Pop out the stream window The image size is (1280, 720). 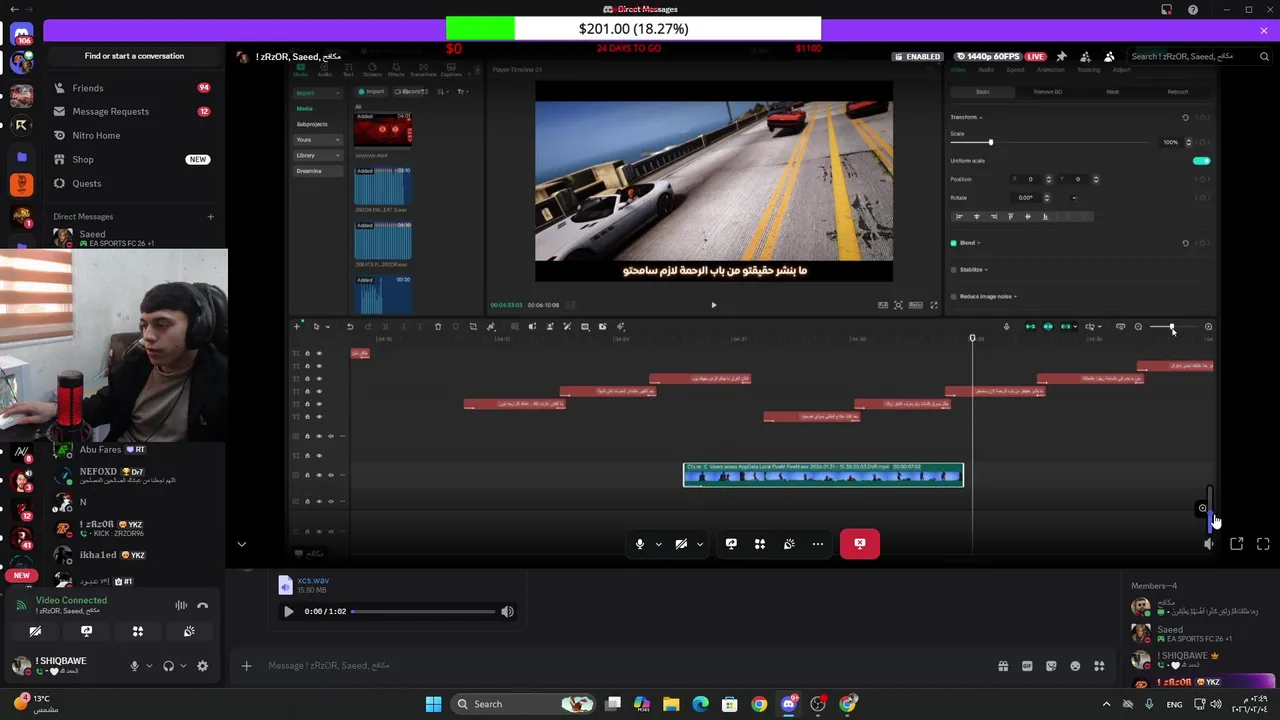click(x=1237, y=544)
